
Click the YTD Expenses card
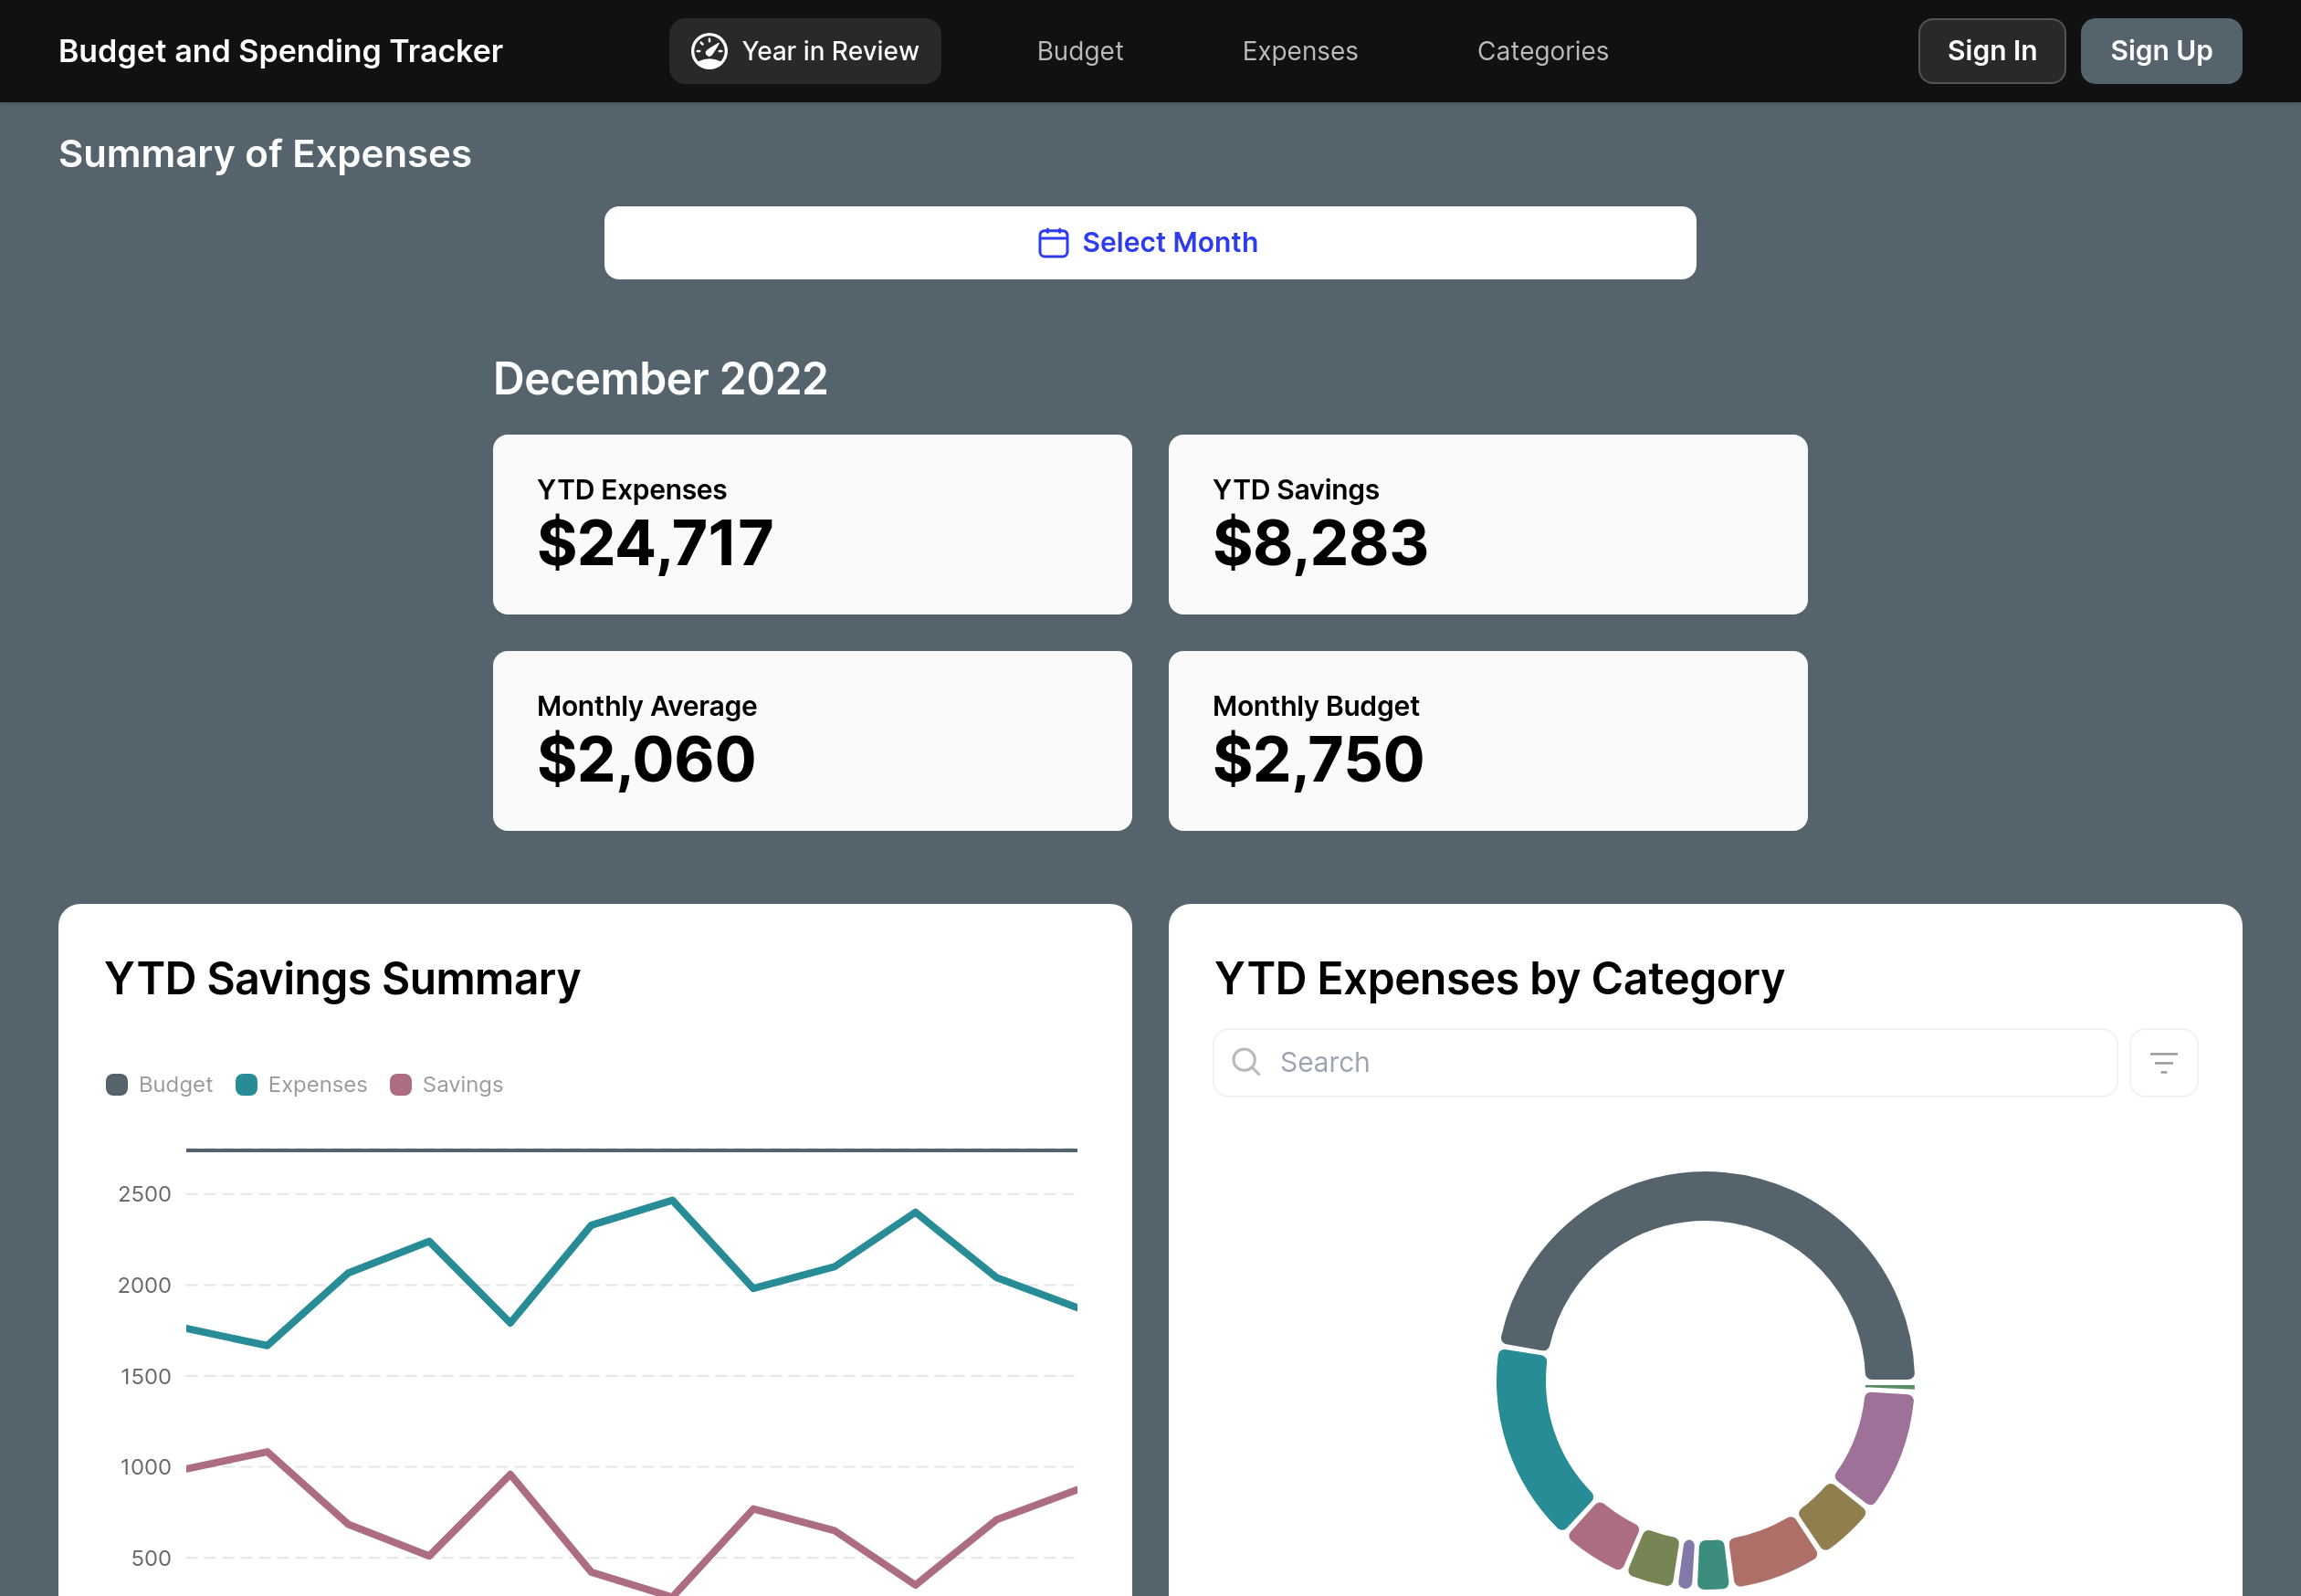[x=811, y=524]
